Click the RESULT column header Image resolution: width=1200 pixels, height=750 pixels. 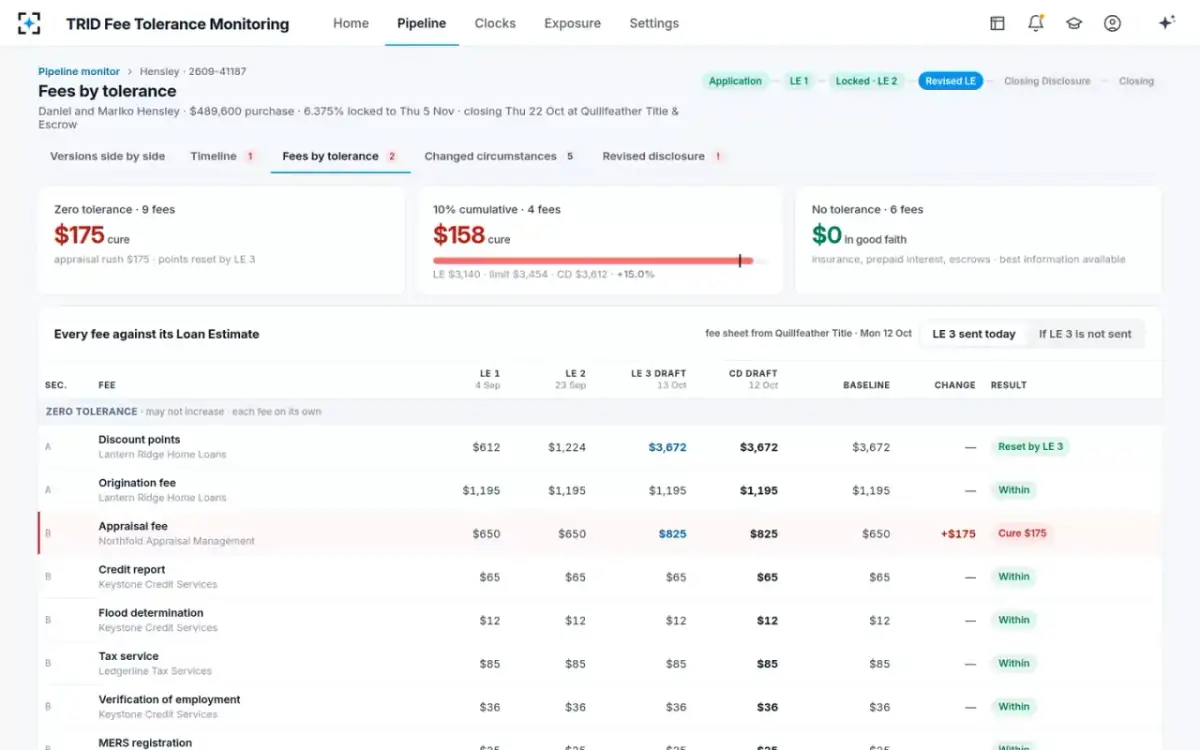(x=1009, y=385)
